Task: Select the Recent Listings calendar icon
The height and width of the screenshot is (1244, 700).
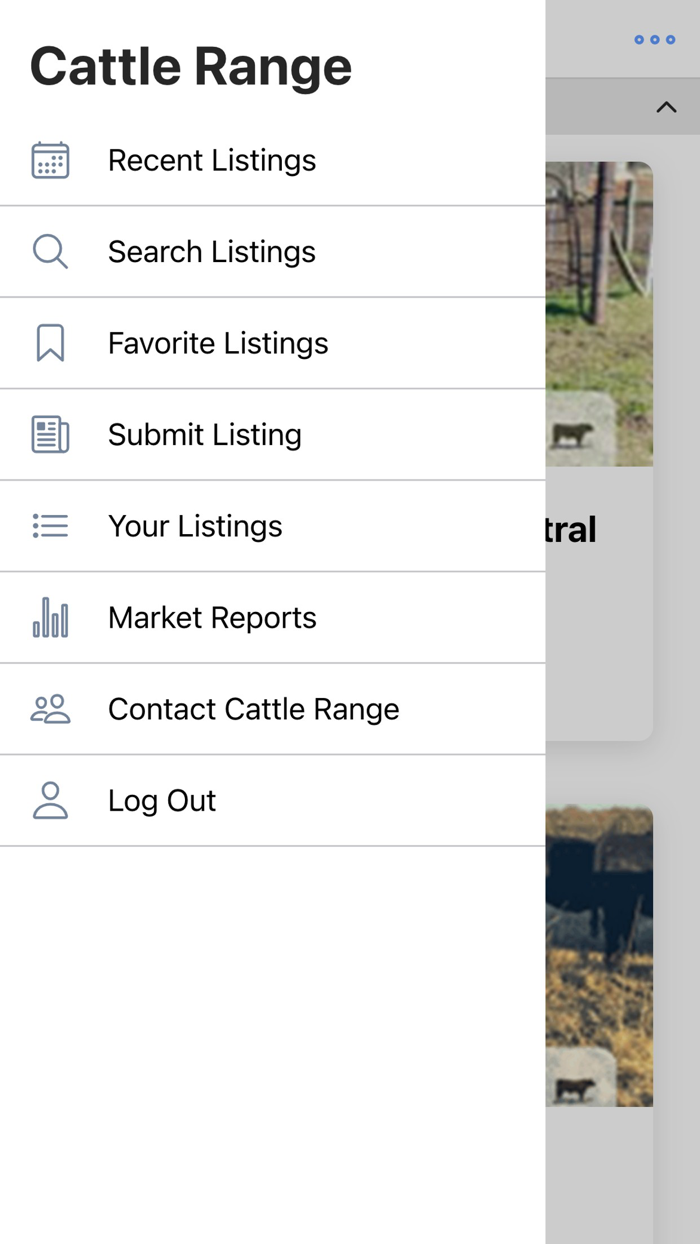Action: tap(50, 160)
